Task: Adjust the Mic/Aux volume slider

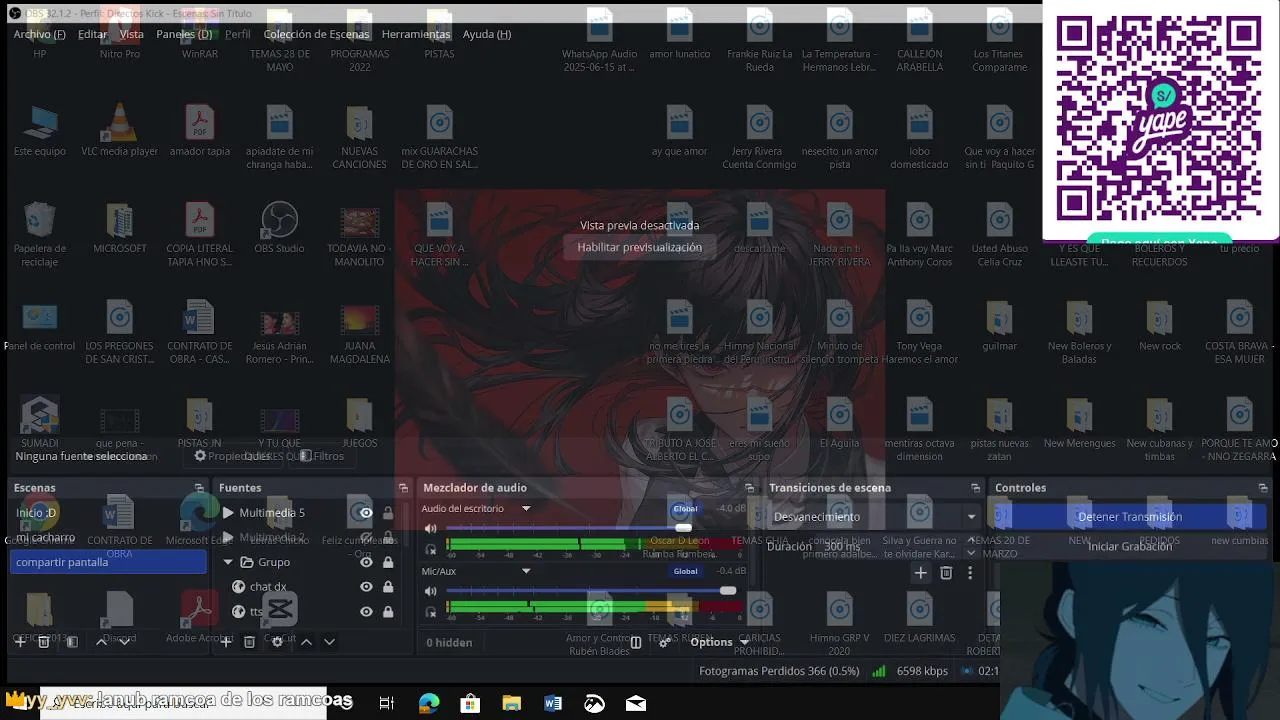Action: click(x=728, y=591)
